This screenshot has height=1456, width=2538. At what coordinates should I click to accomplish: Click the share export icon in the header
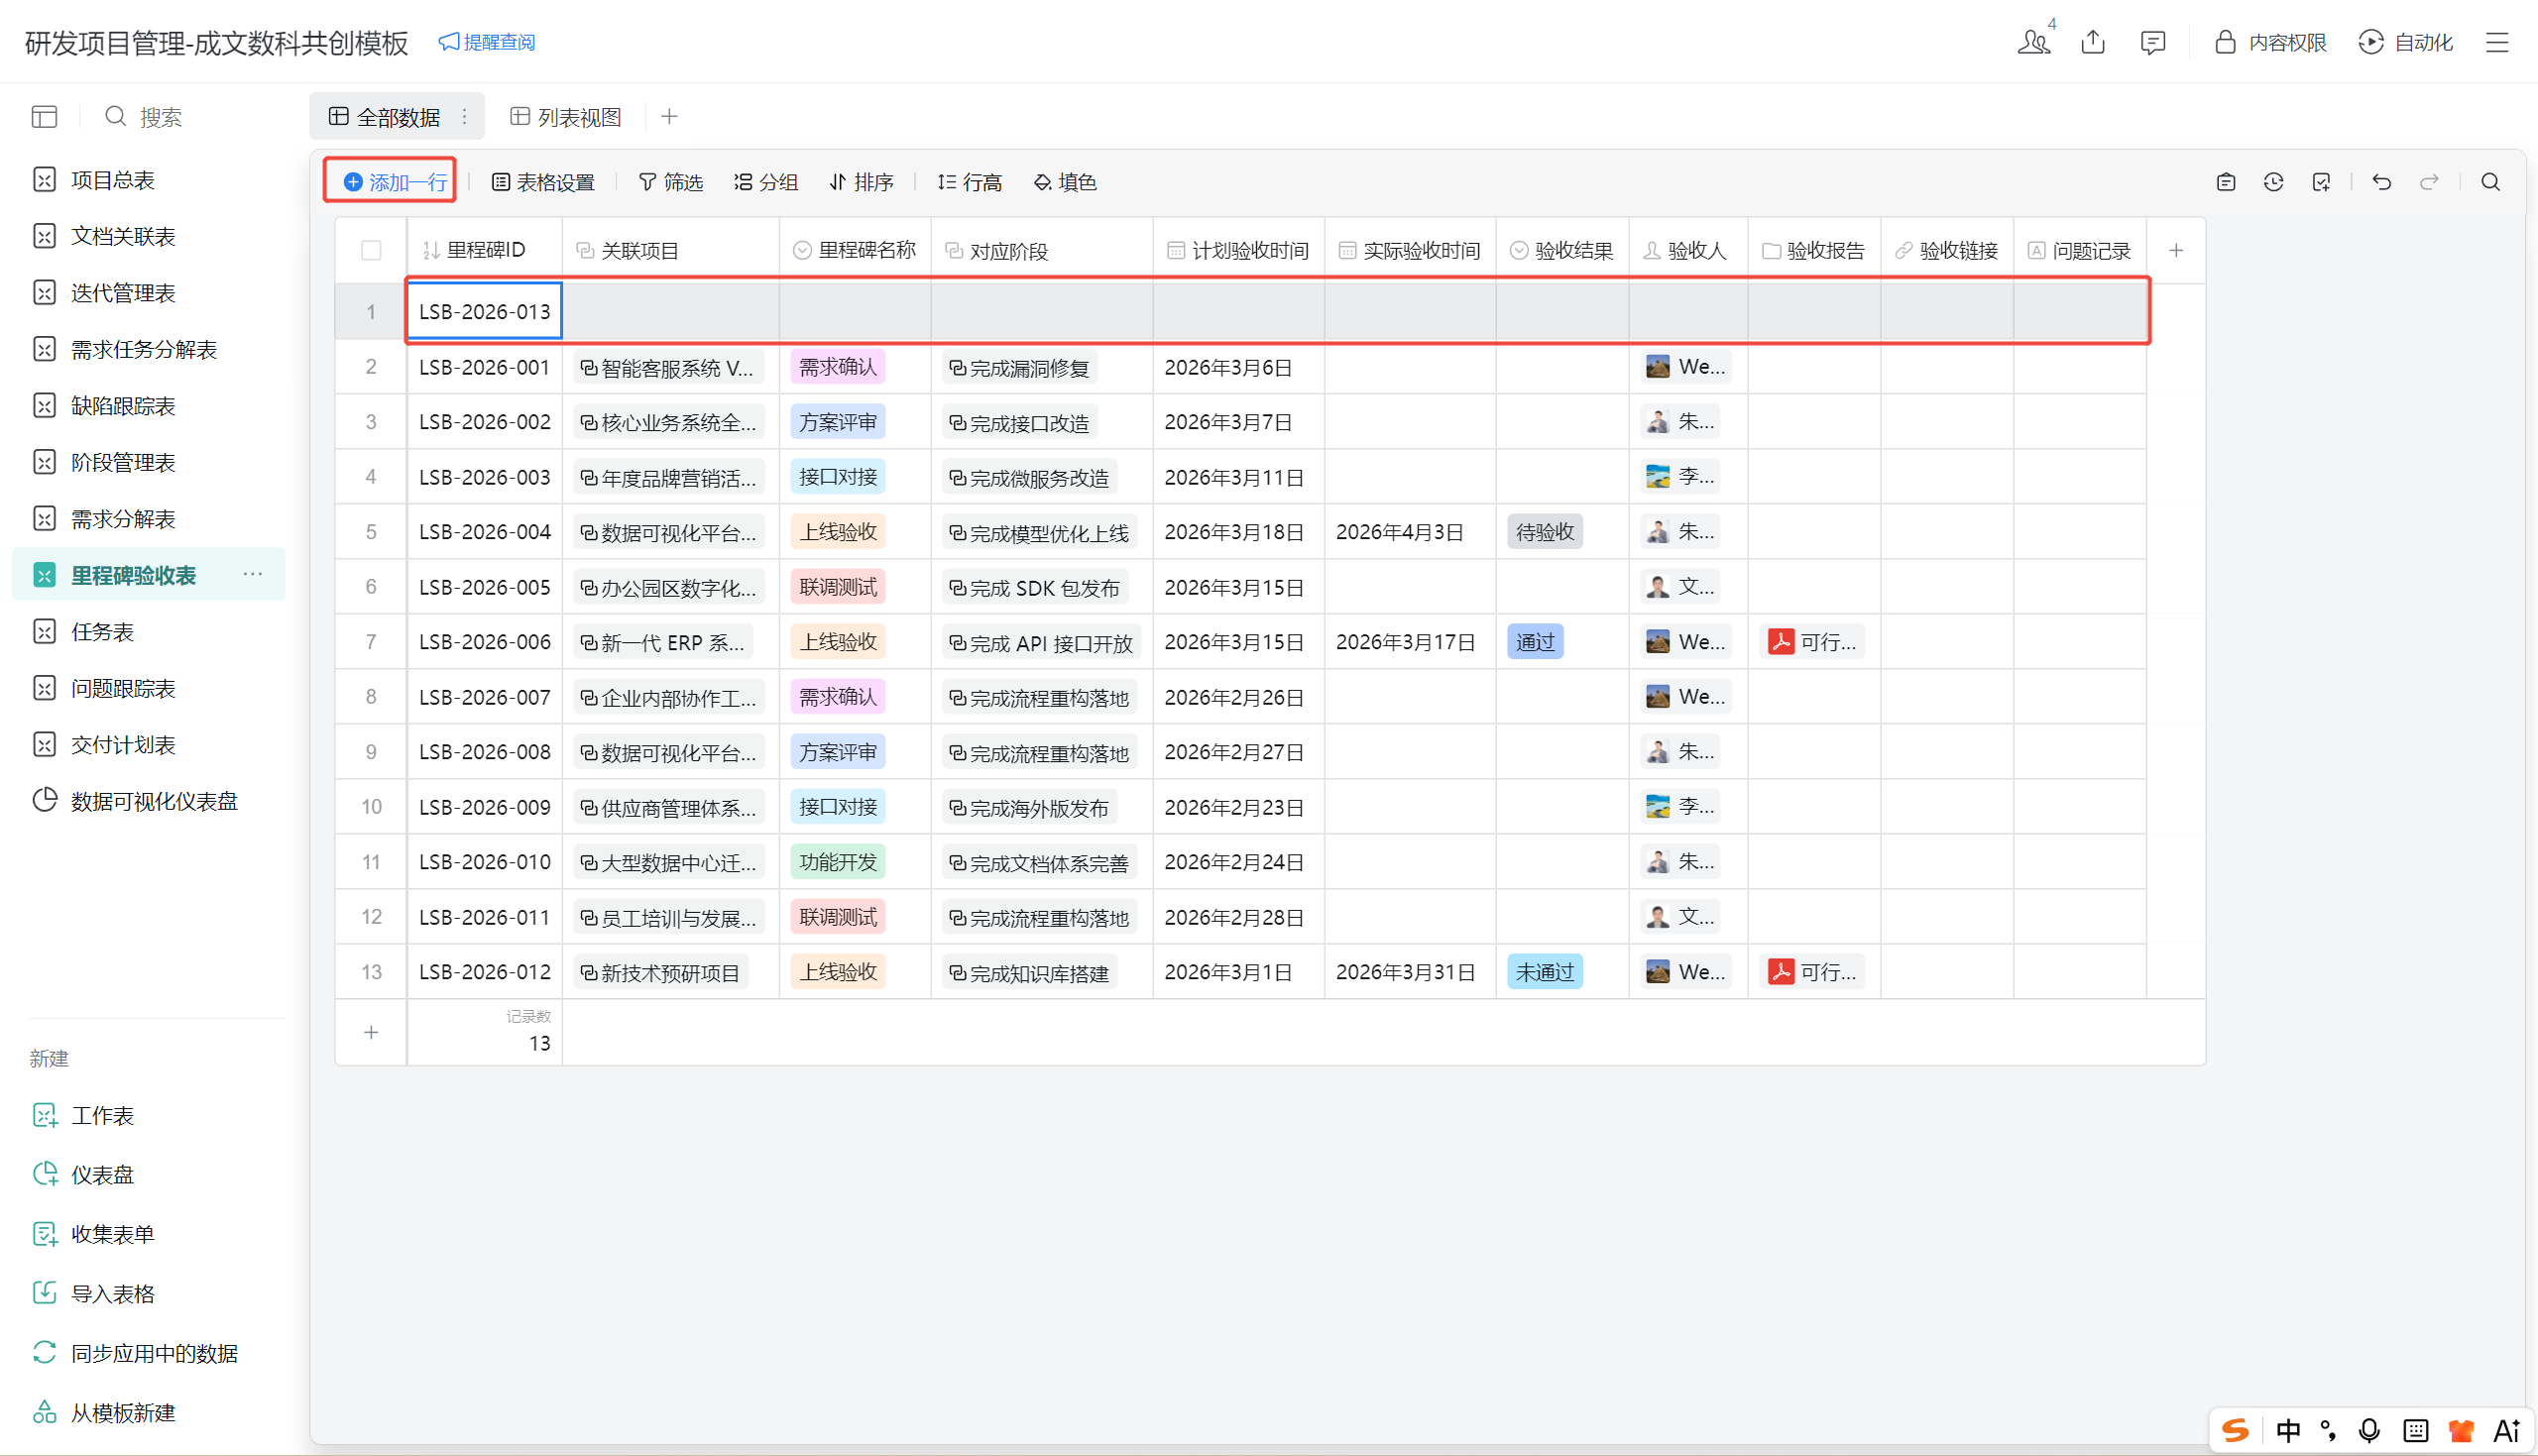pos(2093,42)
